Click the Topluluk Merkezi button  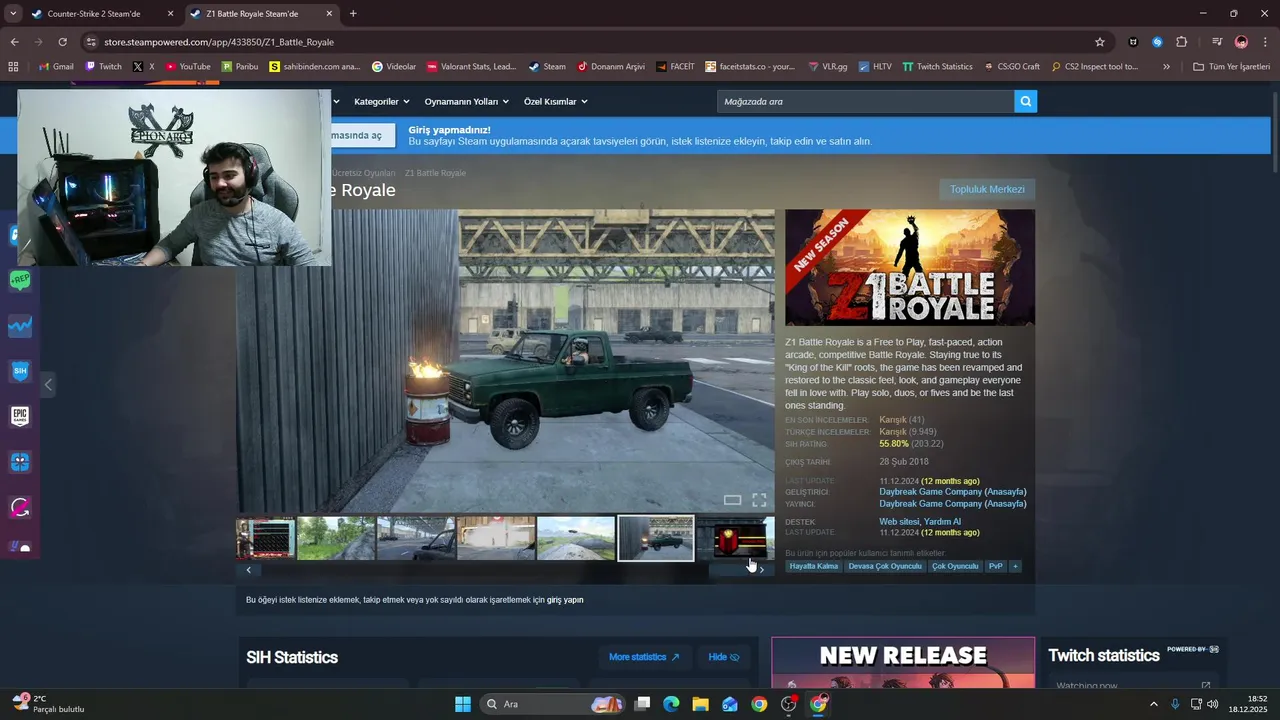coord(987,189)
